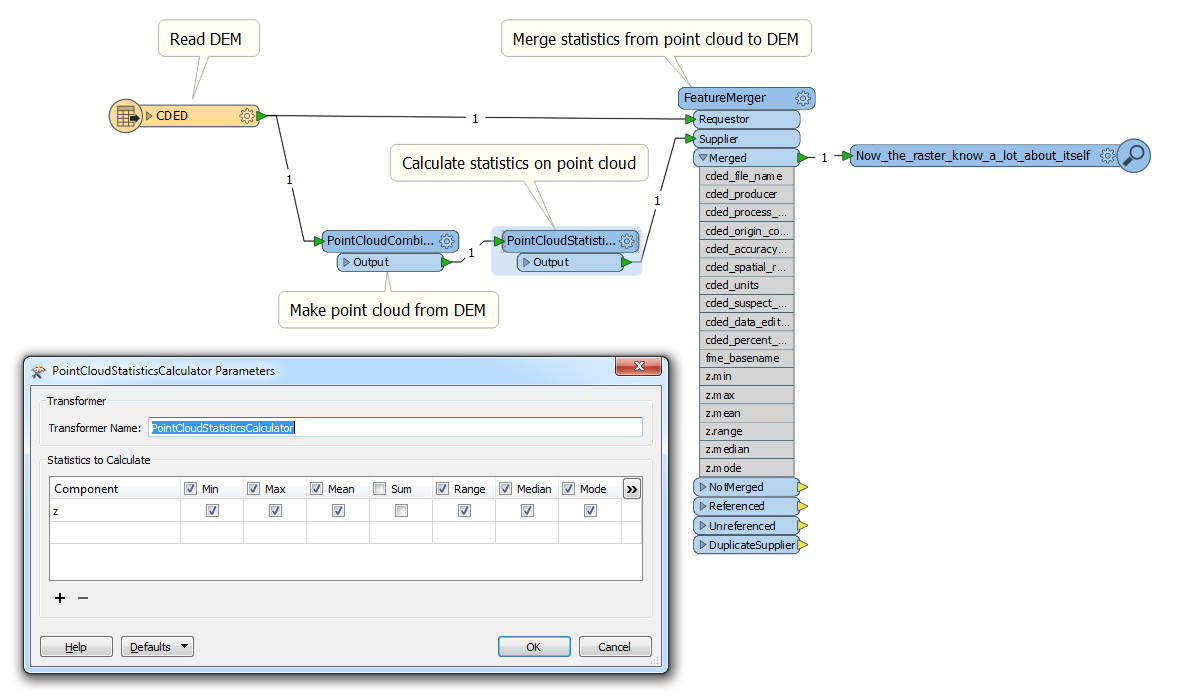The height and width of the screenshot is (700, 1181).
Task: Collapse the Merged port attribute list
Action: (704, 158)
